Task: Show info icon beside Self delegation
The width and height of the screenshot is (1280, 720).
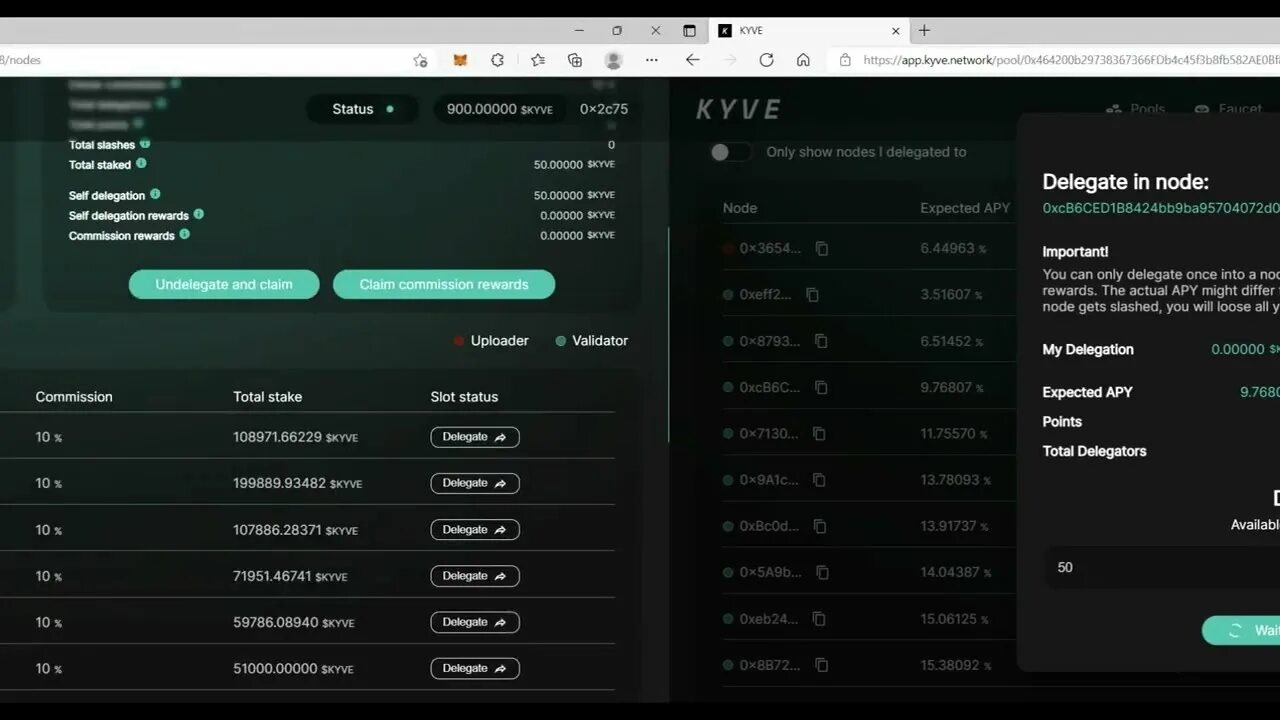Action: [155, 194]
